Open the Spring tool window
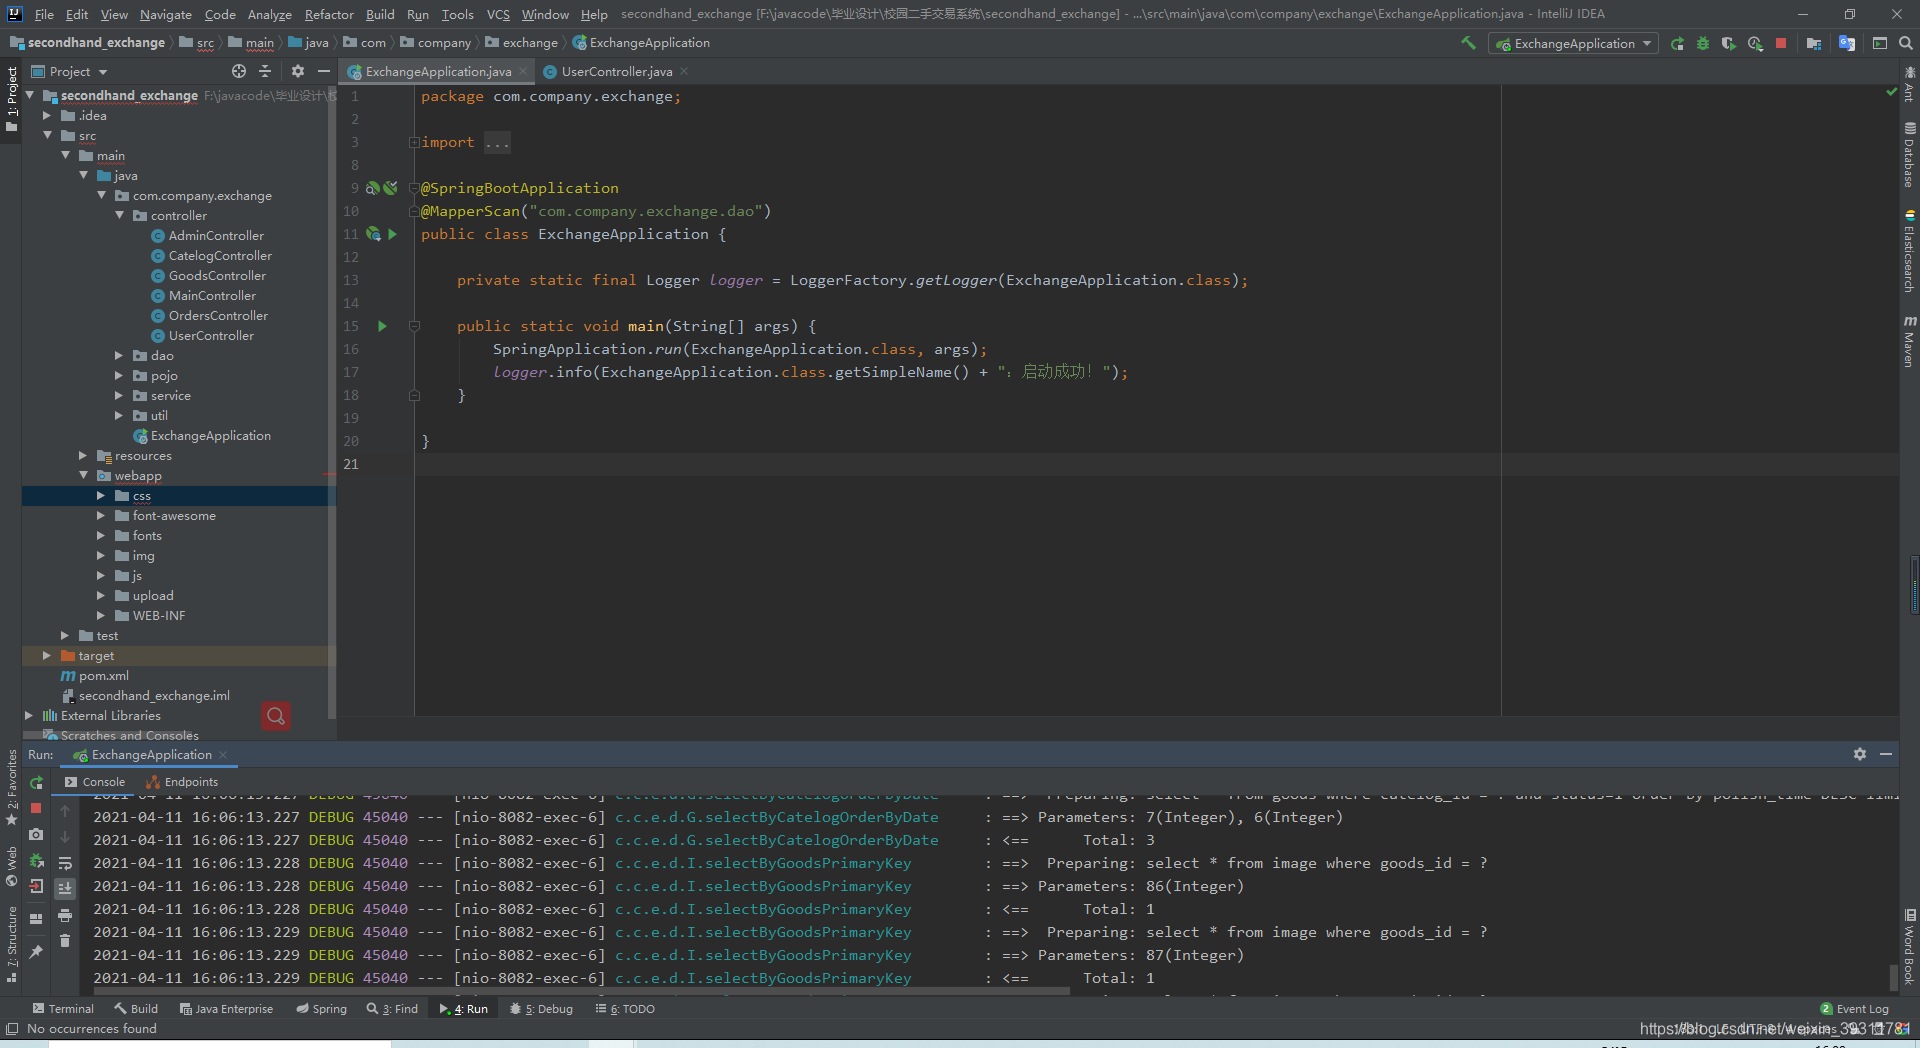 tap(321, 1009)
